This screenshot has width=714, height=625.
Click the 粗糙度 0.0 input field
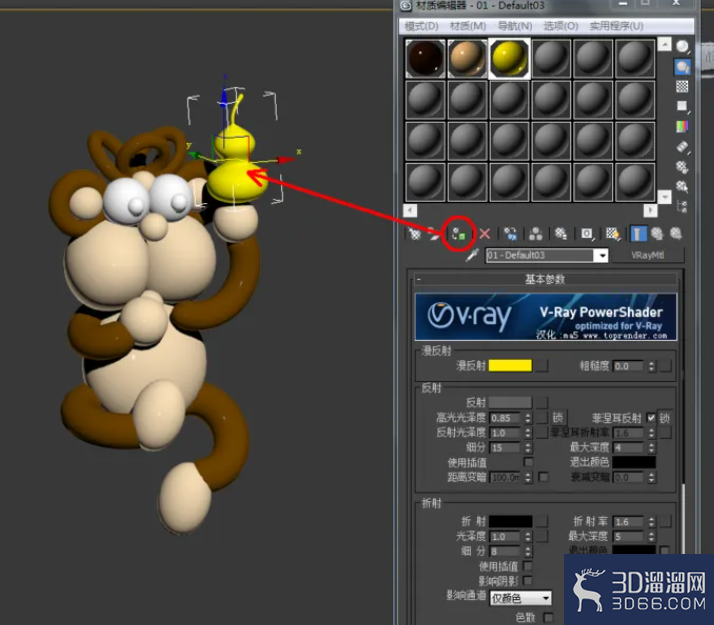pyautogui.click(x=628, y=366)
